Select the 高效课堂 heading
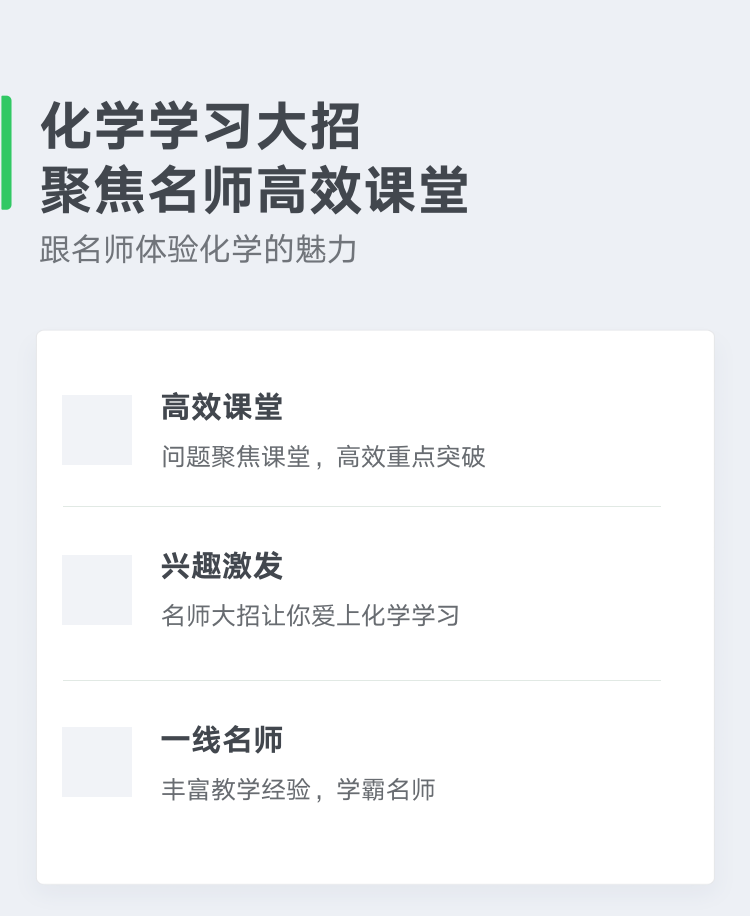This screenshot has width=750, height=916. click(222, 408)
